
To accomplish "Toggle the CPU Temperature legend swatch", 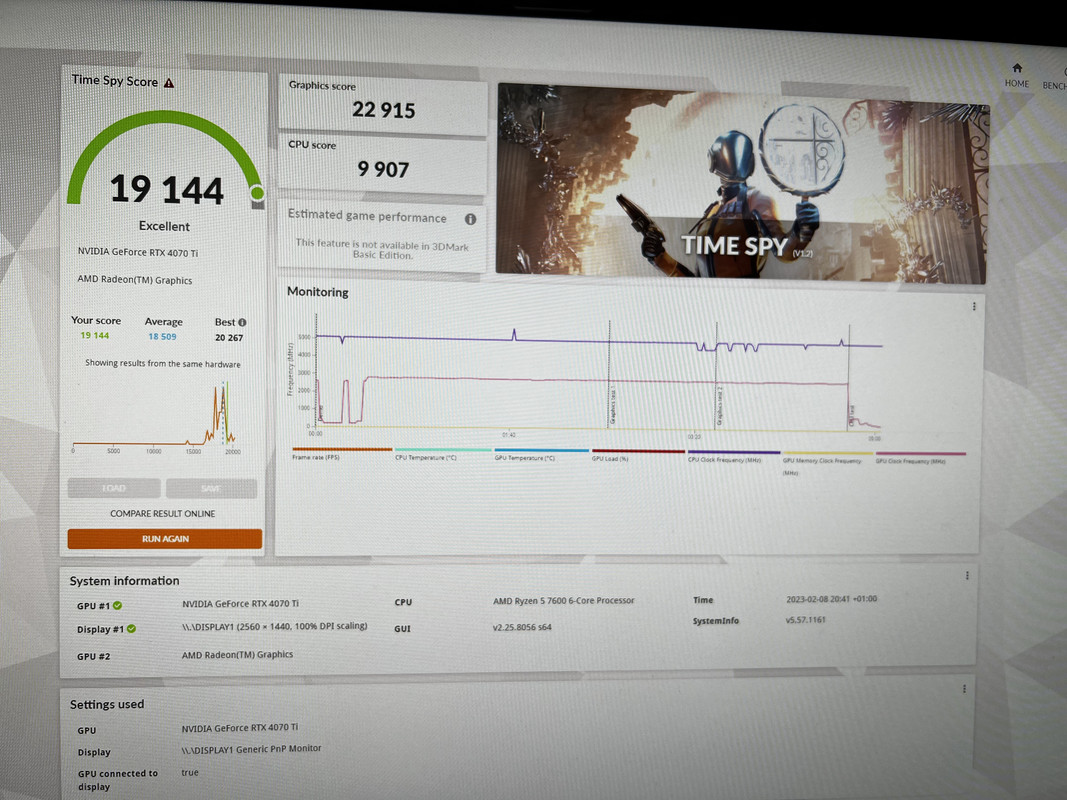I will point(443,450).
